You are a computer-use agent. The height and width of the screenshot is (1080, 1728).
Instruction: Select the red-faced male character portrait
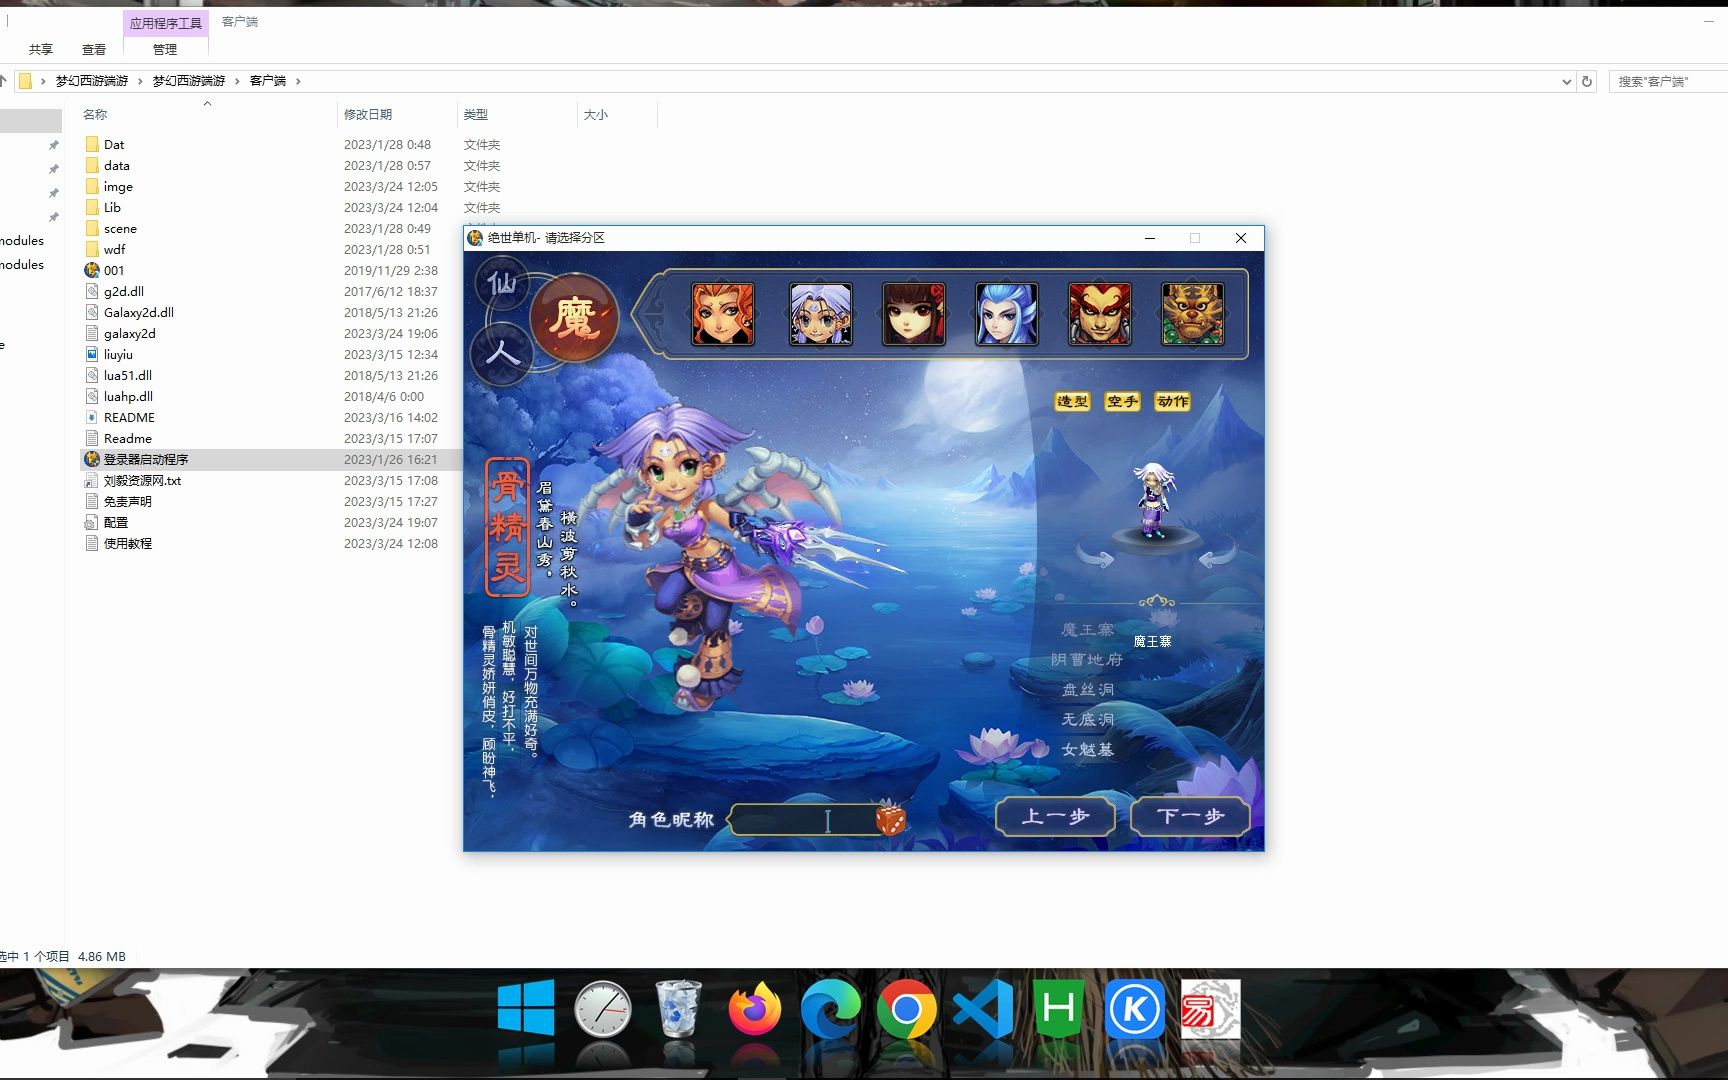pos(1100,314)
